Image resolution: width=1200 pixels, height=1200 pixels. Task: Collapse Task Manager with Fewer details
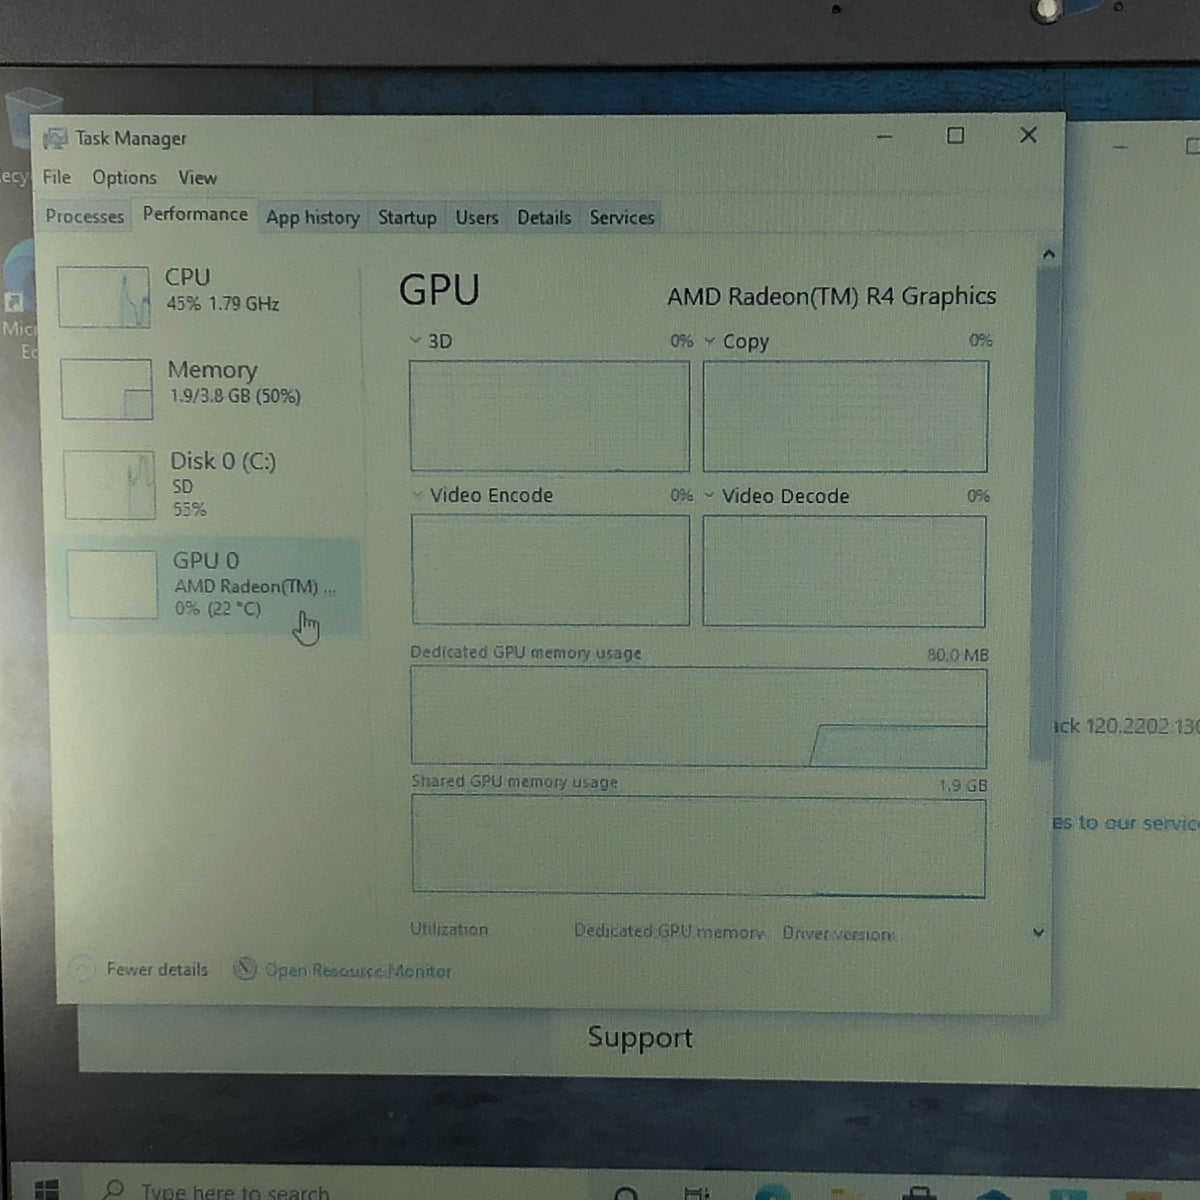(157, 969)
